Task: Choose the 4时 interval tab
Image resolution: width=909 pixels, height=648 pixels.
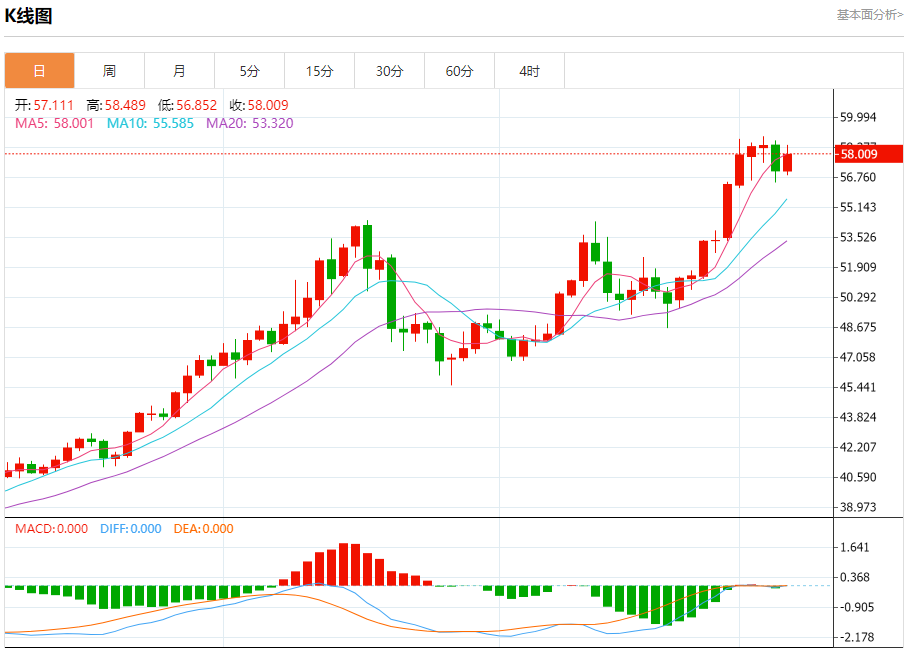Action: coord(529,71)
